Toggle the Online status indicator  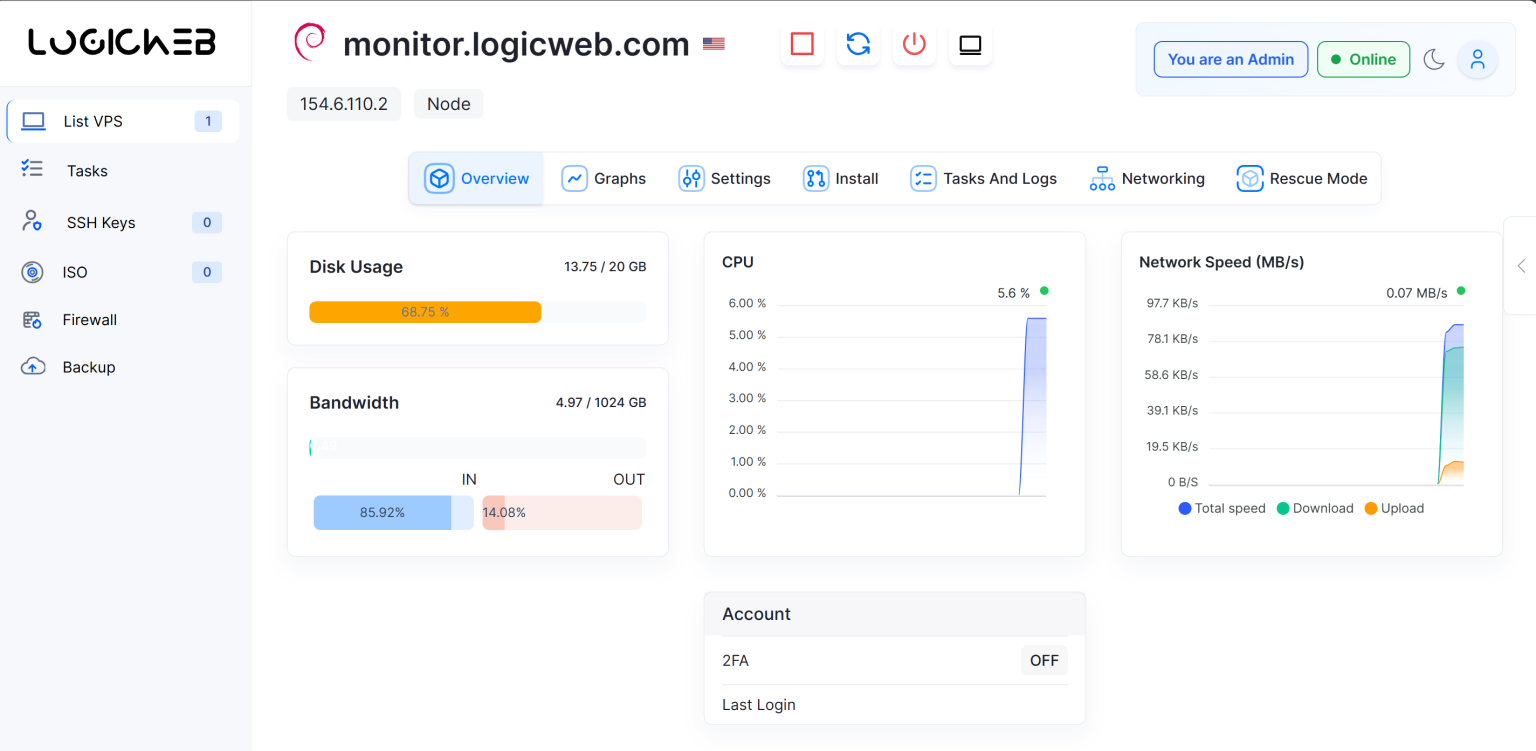1363,59
